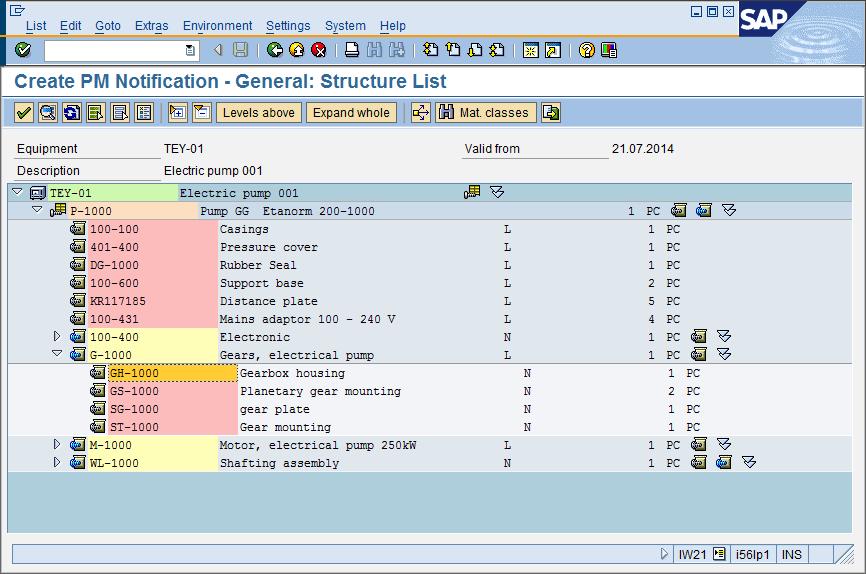Click the down-triangle at end of TEY-01 row
866x574 pixels.
pyautogui.click(x=497, y=192)
